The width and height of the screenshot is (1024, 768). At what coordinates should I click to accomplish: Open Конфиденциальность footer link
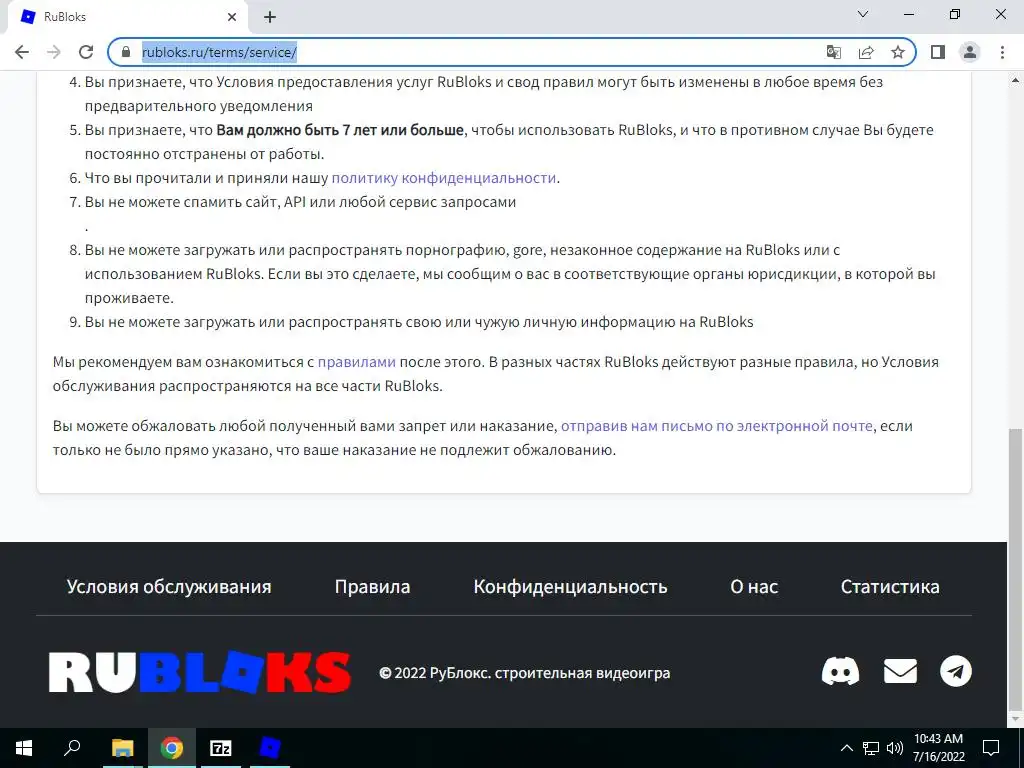[x=570, y=586]
